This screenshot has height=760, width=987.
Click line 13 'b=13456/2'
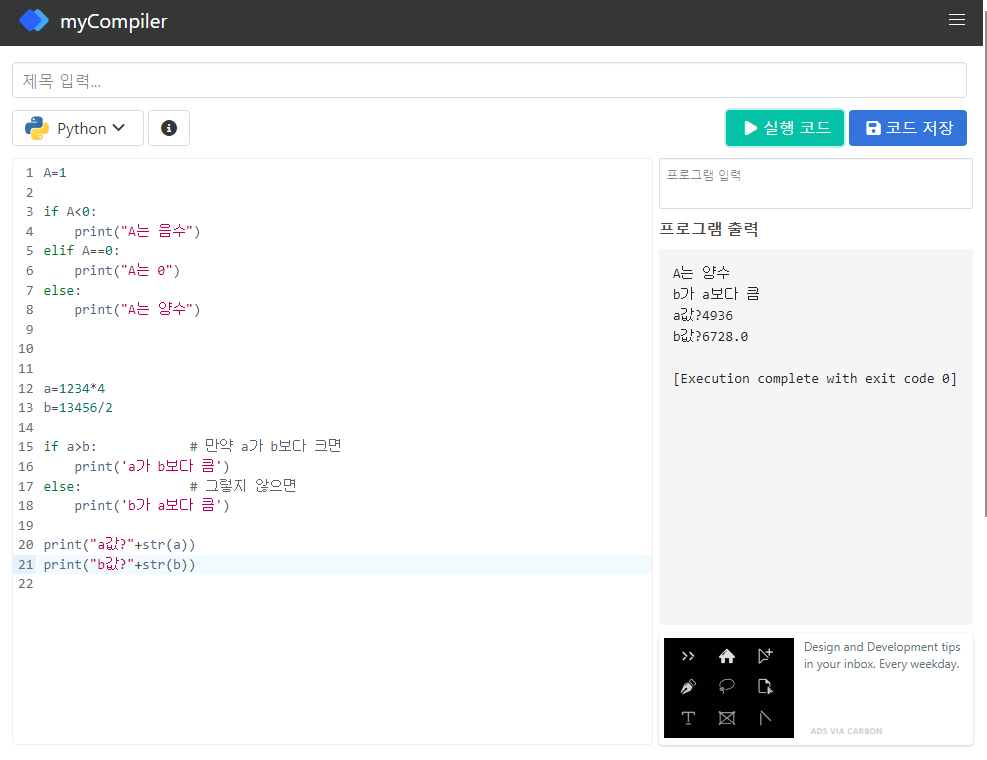(78, 407)
